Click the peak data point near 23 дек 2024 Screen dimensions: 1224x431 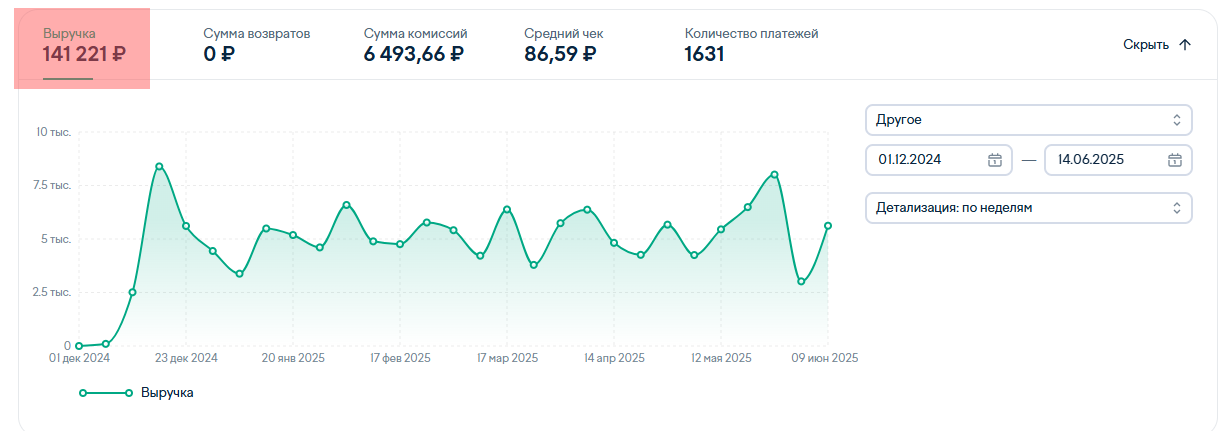(159, 166)
